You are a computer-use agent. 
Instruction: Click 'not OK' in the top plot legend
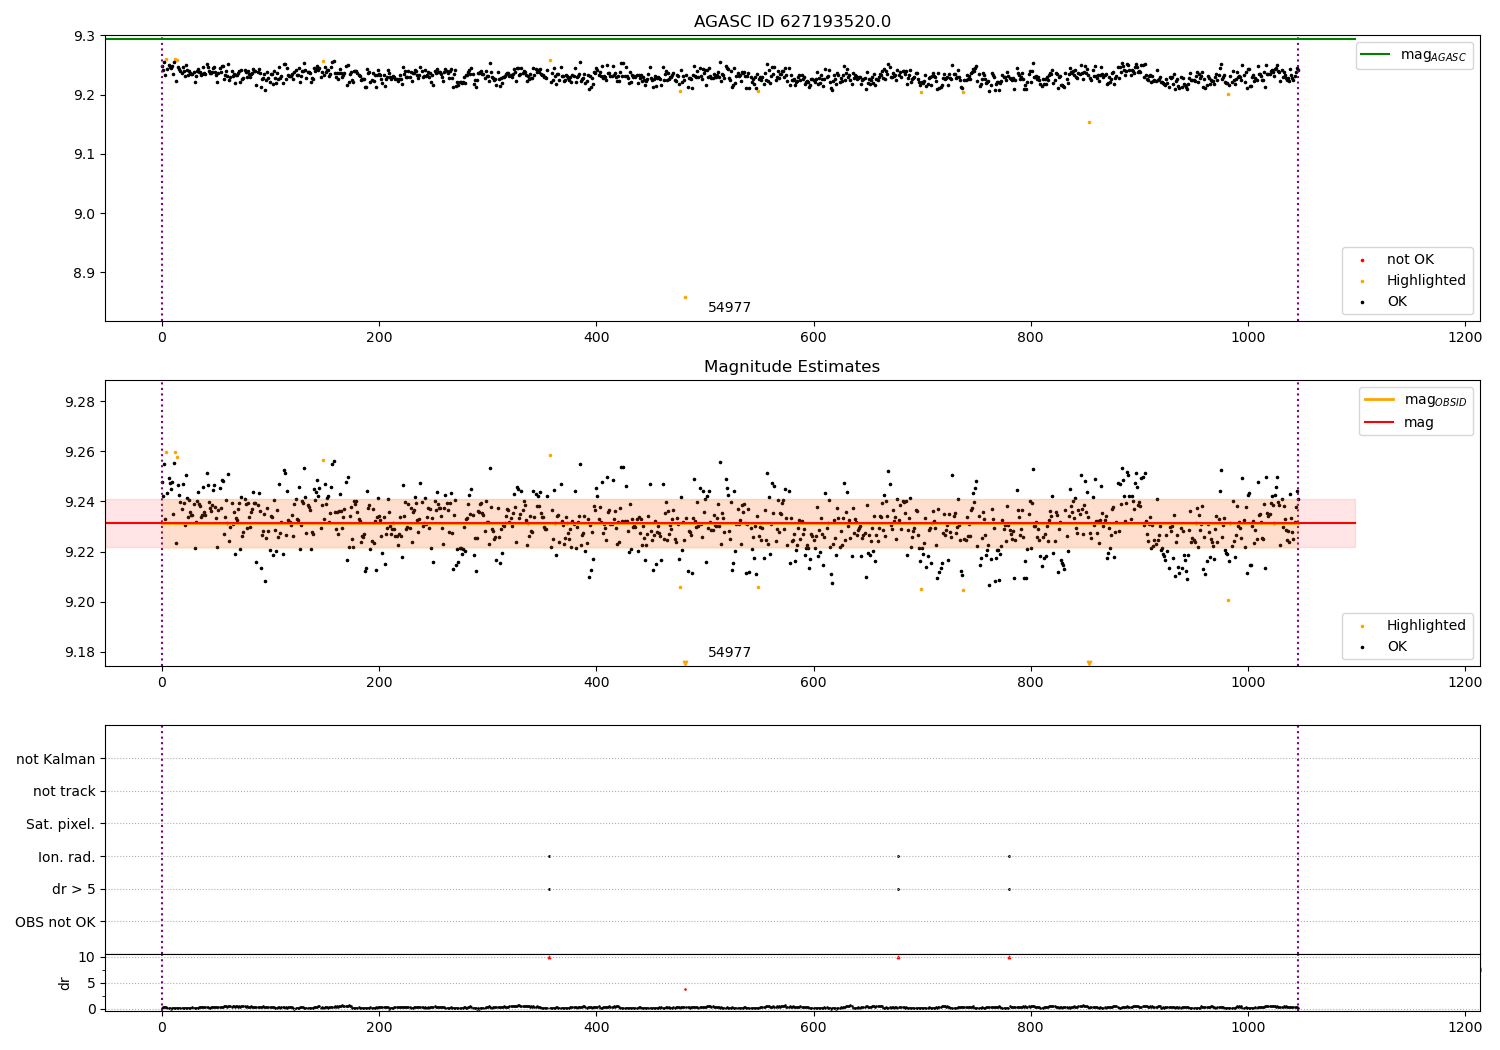pos(1410,260)
